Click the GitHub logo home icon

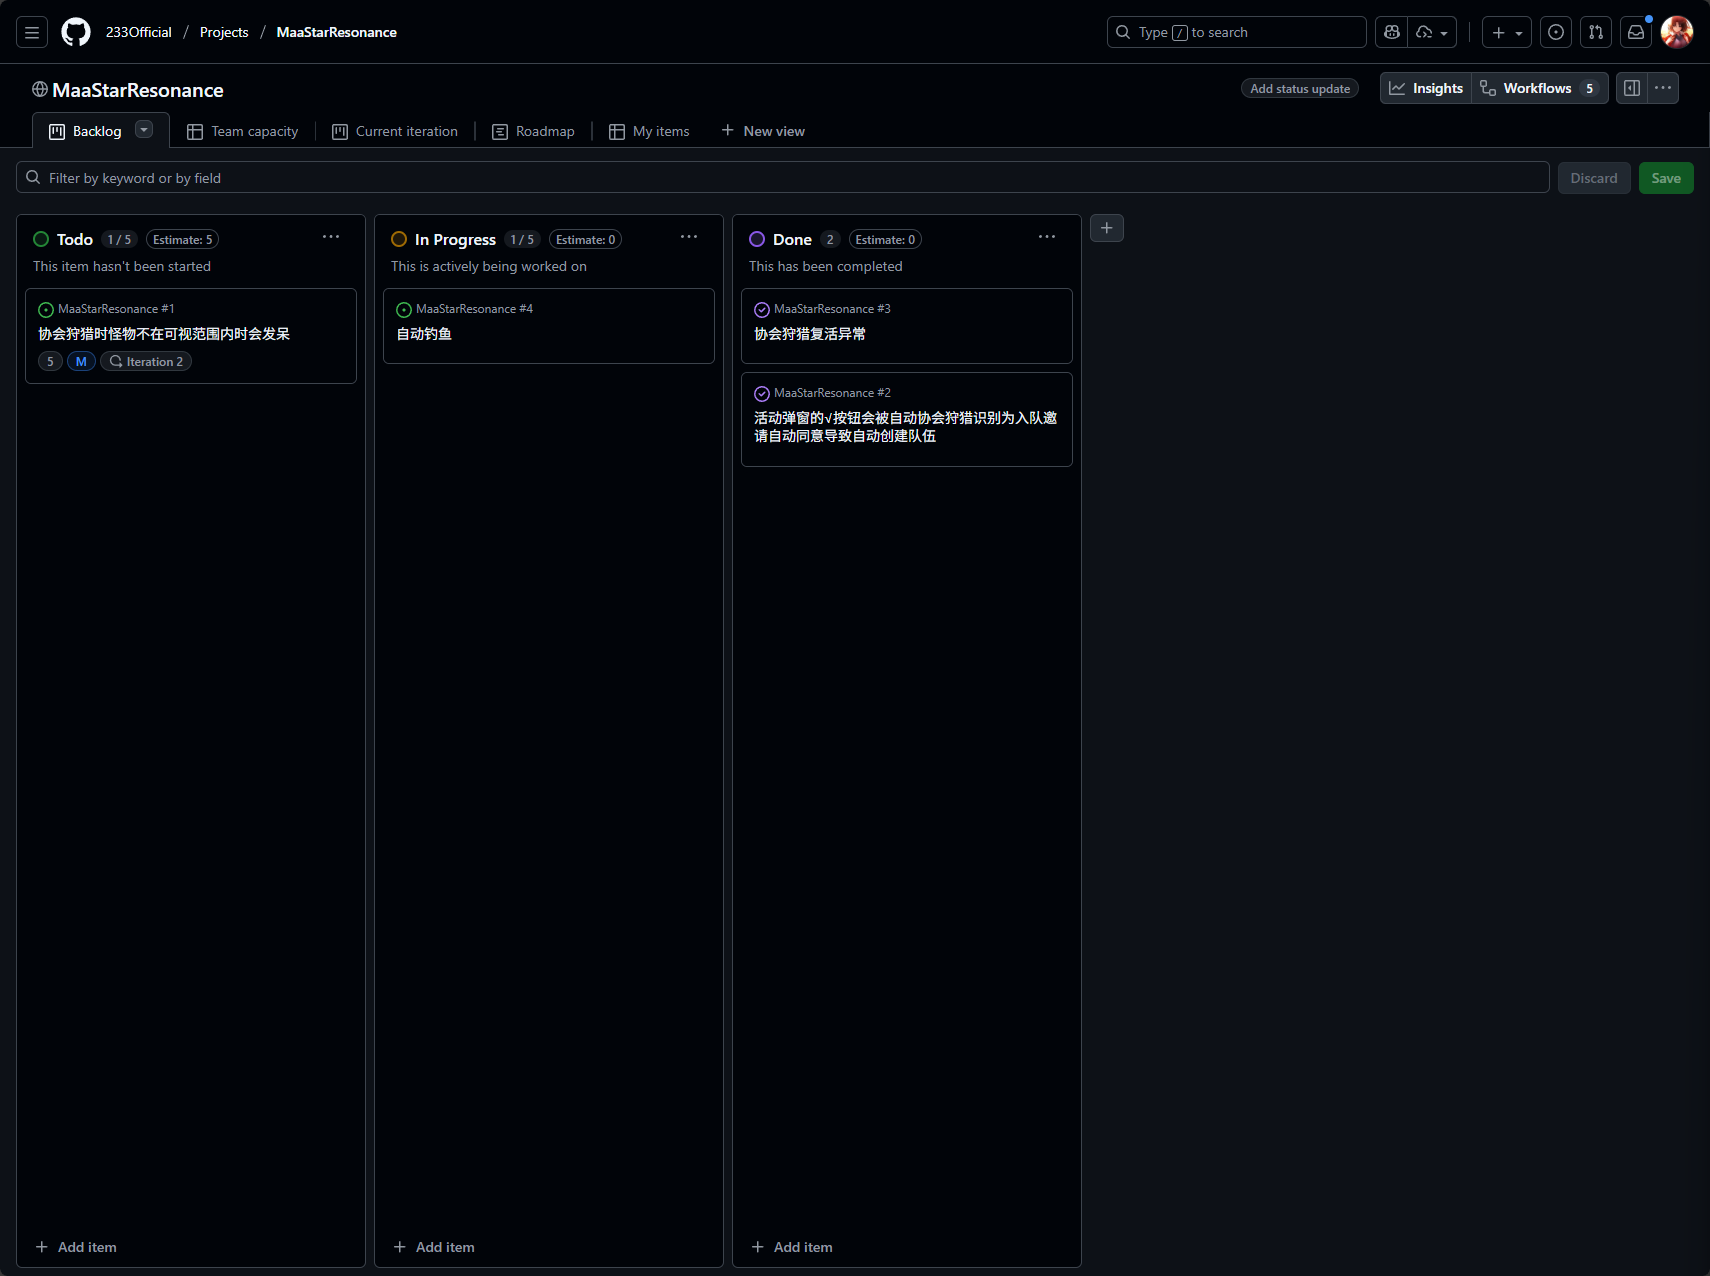click(x=76, y=32)
